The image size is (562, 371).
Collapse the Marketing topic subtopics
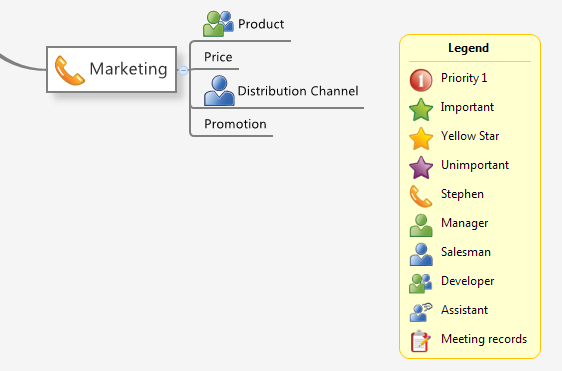pyautogui.click(x=183, y=71)
